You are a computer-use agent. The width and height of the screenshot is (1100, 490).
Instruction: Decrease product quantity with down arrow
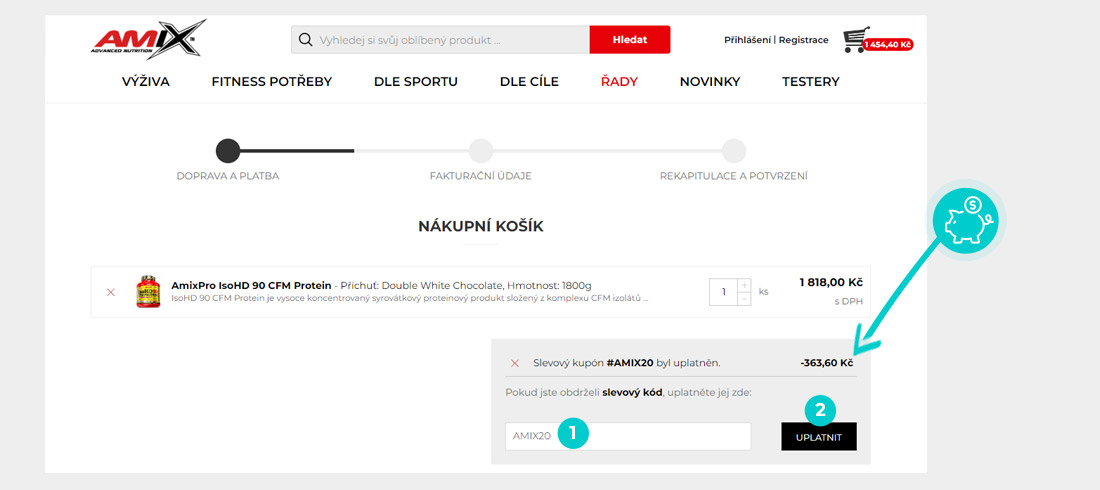[744, 298]
